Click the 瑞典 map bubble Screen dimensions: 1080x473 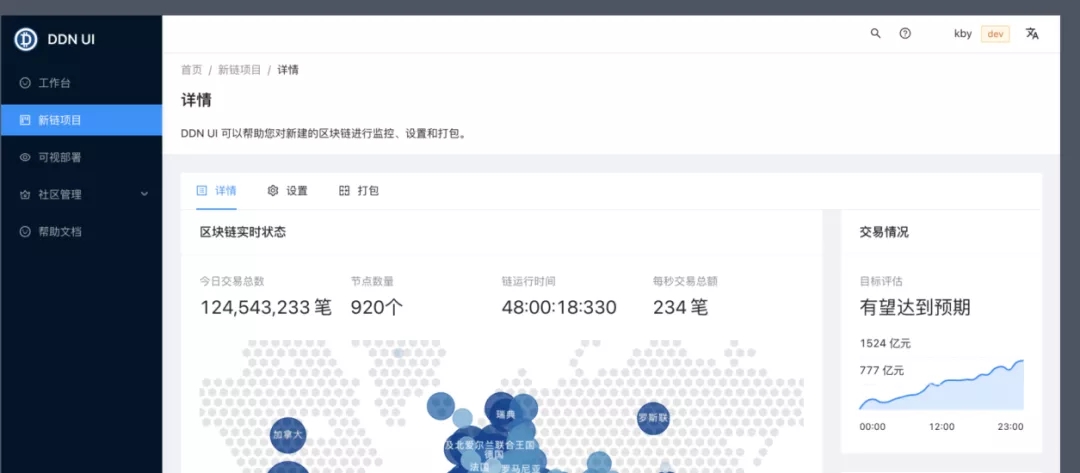[x=505, y=411]
